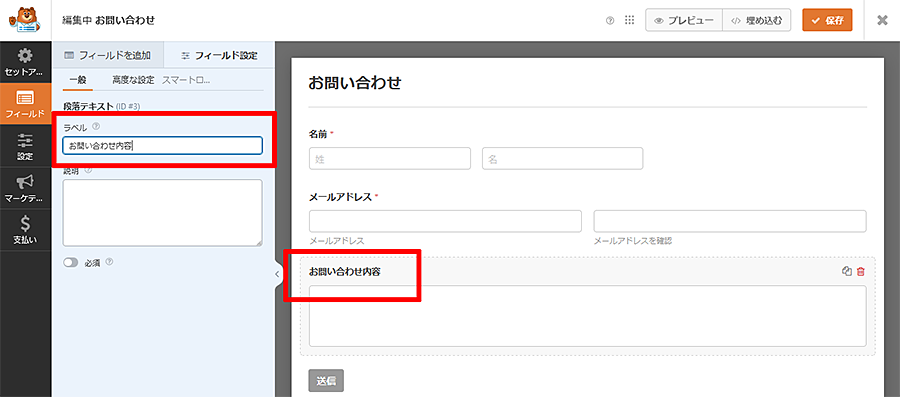The image size is (900, 397).
Task: Open the セットアップ sidebar section
Action: tap(25, 63)
